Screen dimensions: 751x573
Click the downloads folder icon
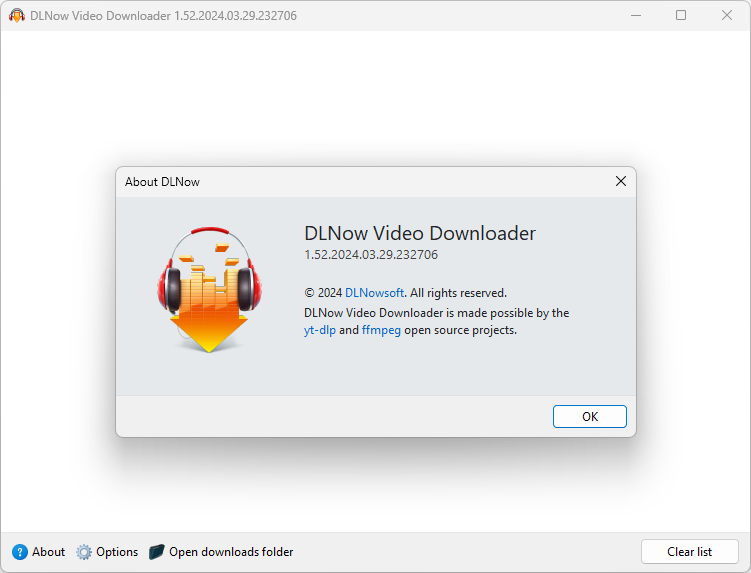pyautogui.click(x=157, y=552)
